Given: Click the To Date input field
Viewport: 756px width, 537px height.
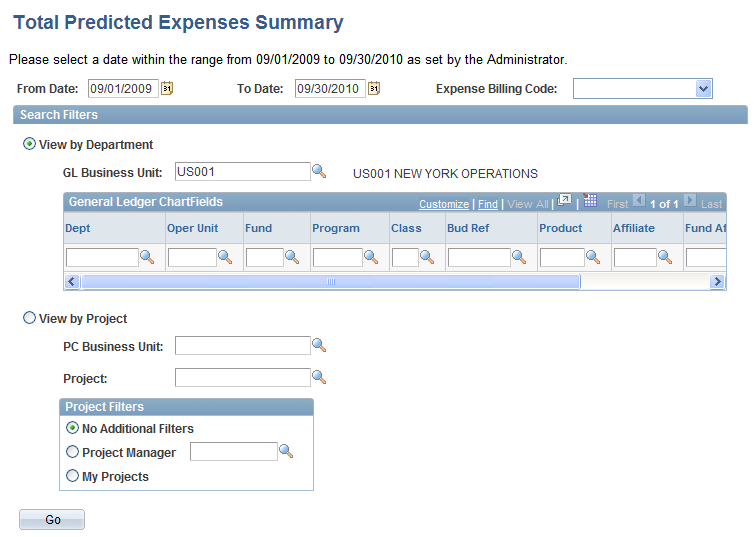Looking at the screenshot, I should click(x=330, y=89).
